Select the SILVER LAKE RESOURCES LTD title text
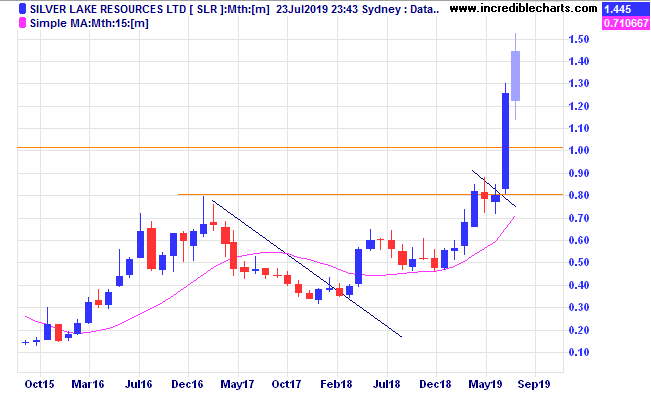The image size is (651, 395). point(108,9)
